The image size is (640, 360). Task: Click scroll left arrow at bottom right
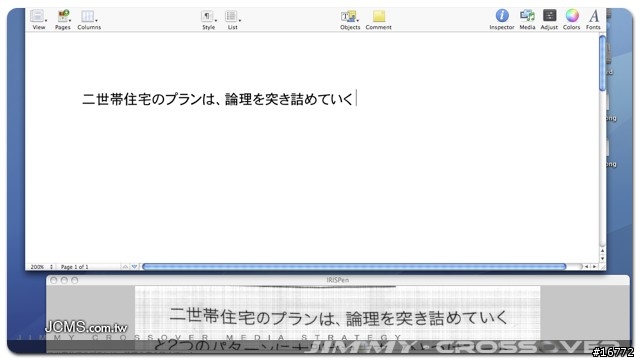[x=587, y=267]
